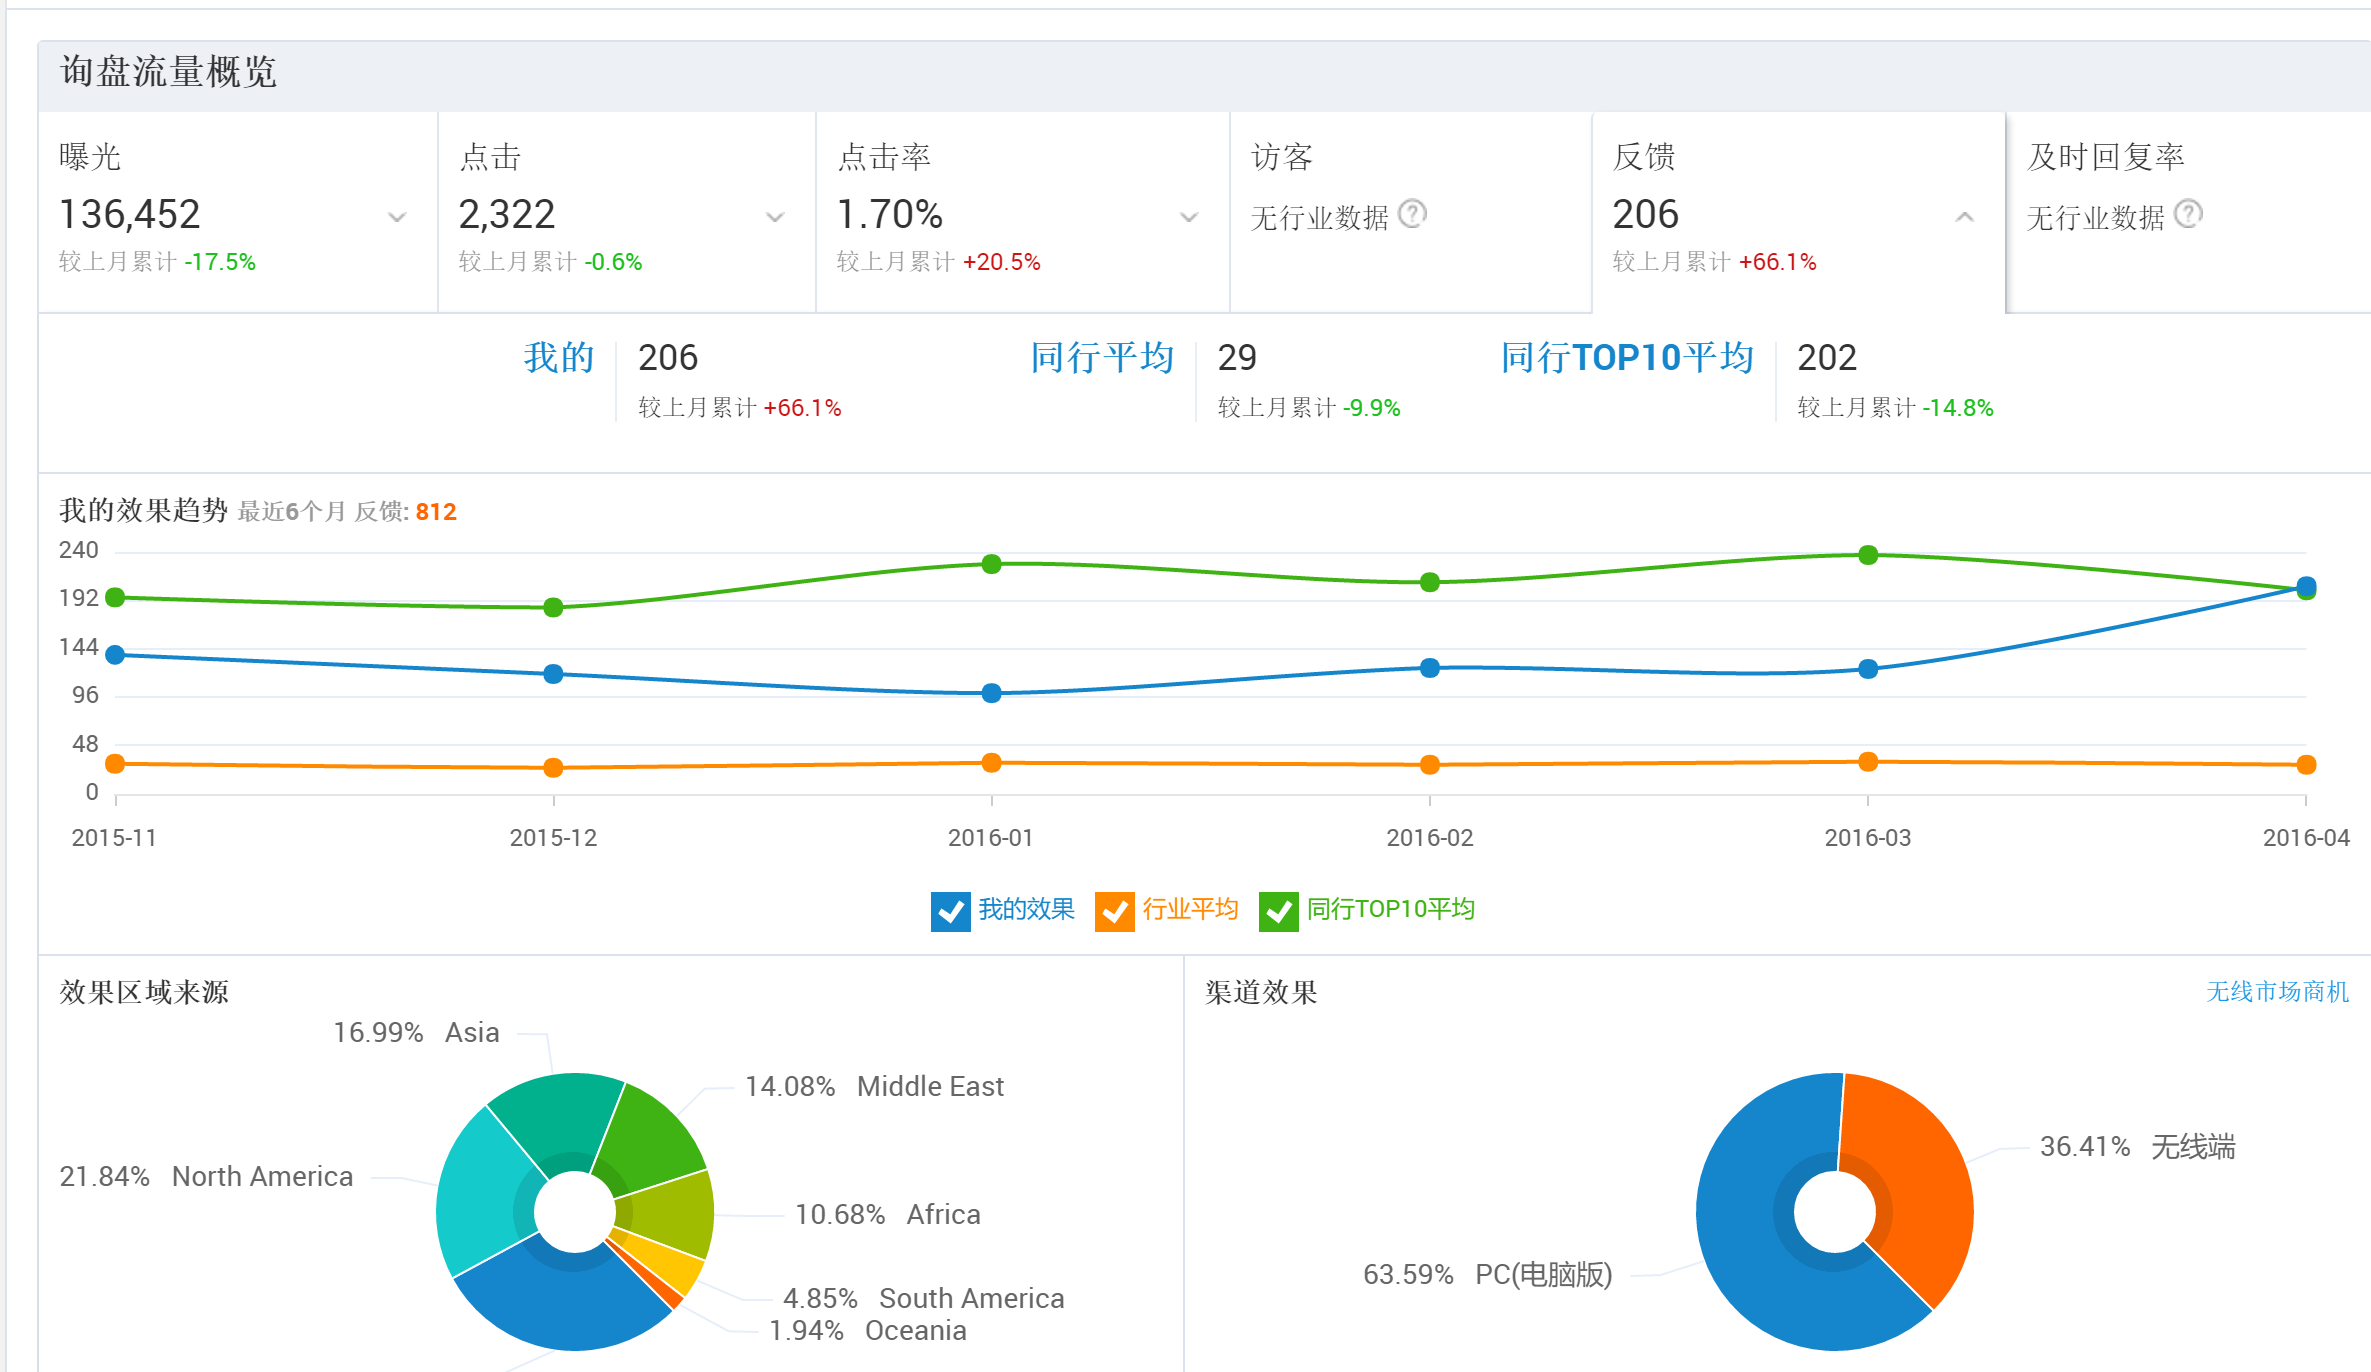The width and height of the screenshot is (2371, 1372).
Task: Toggle the 行业平均 orange checkbox
Action: click(x=1114, y=911)
